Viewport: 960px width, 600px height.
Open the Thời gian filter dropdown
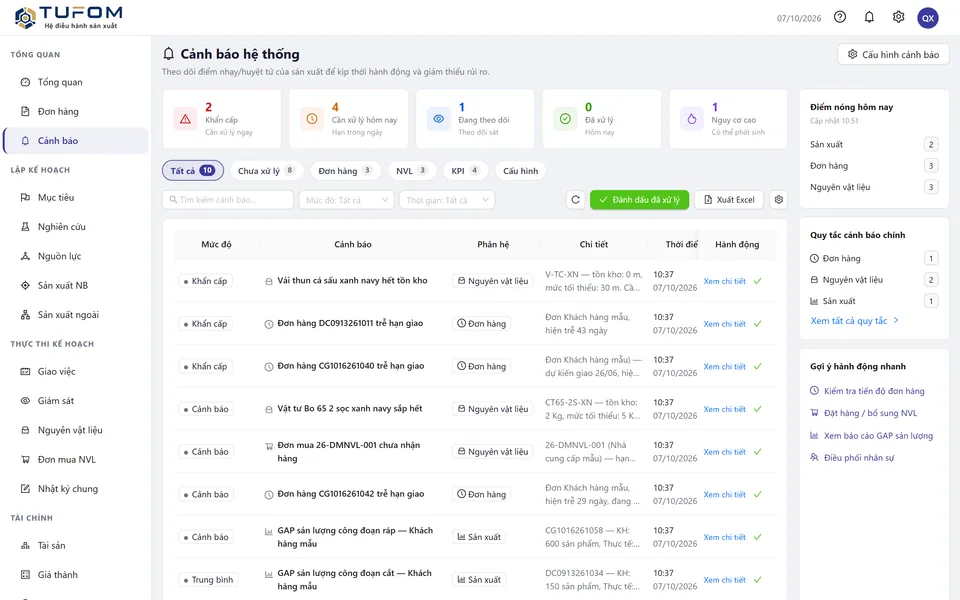click(447, 200)
